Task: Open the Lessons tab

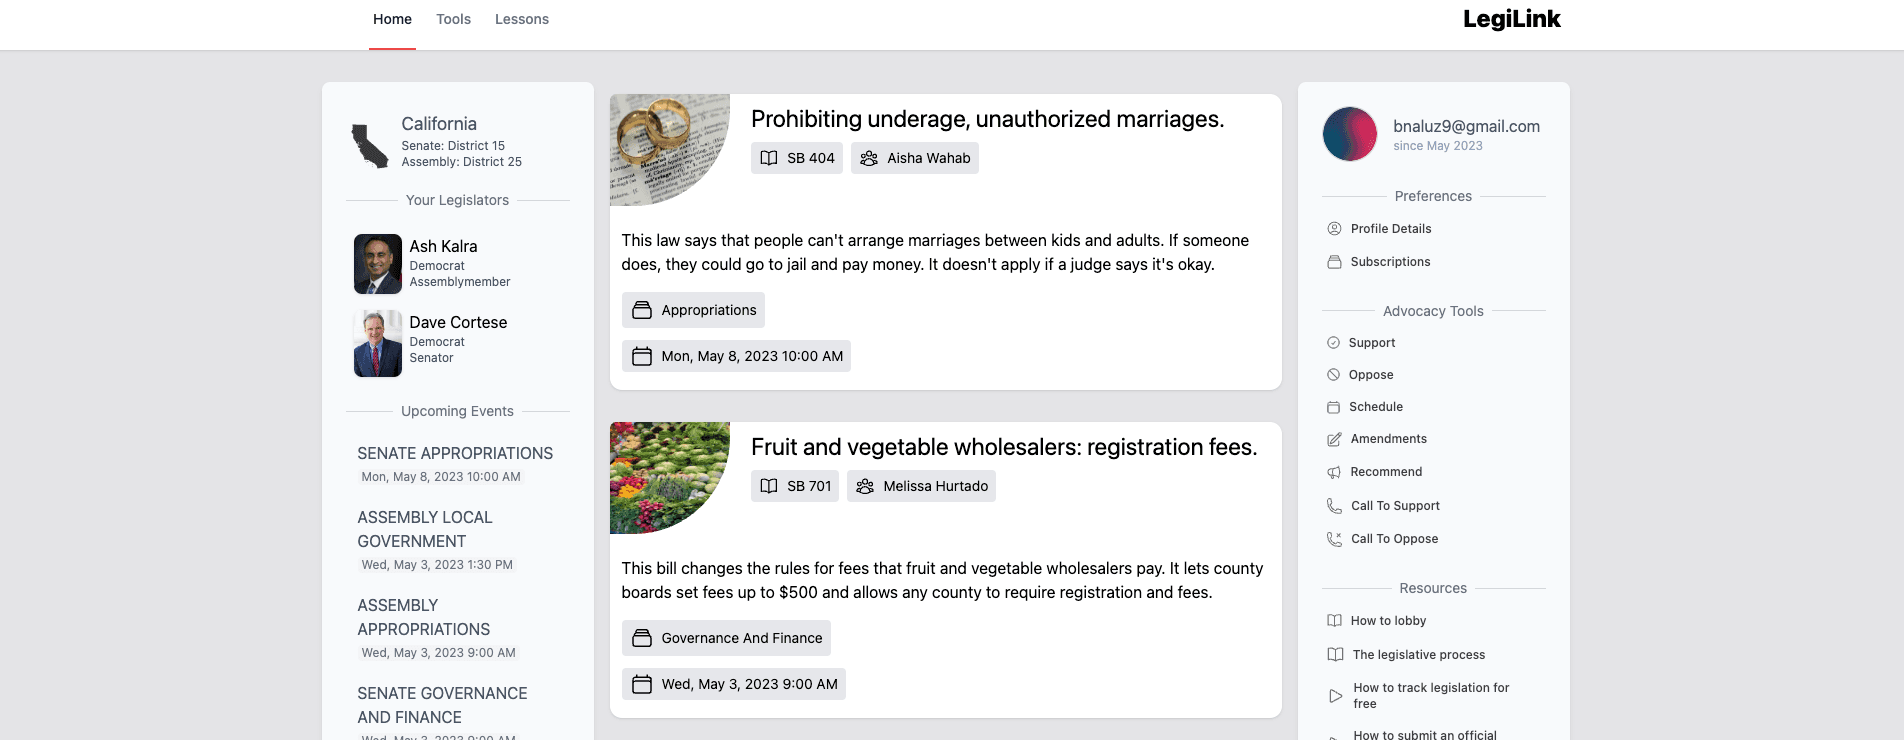Action: (522, 19)
